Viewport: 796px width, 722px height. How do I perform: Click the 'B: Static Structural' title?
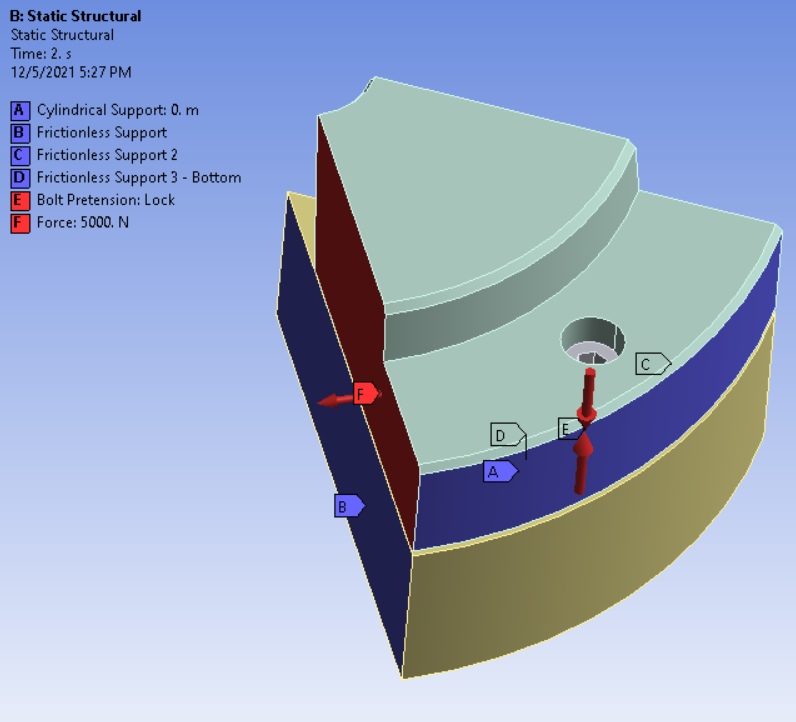76,16
